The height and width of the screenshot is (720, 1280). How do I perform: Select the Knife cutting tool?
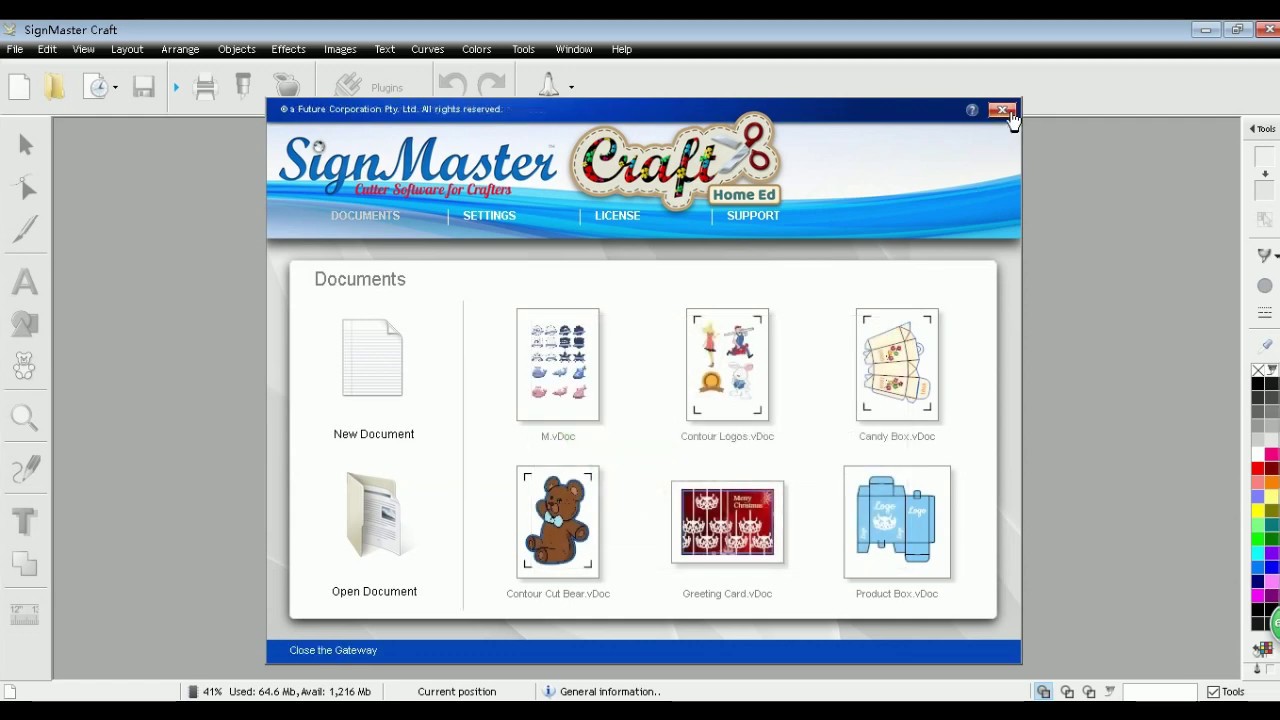pyautogui.click(x=26, y=229)
